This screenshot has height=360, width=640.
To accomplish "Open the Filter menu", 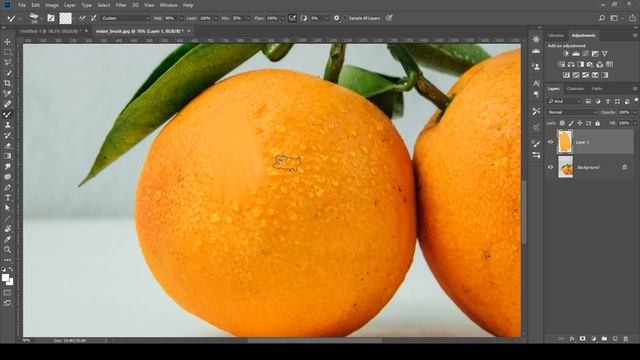I will point(121,5).
